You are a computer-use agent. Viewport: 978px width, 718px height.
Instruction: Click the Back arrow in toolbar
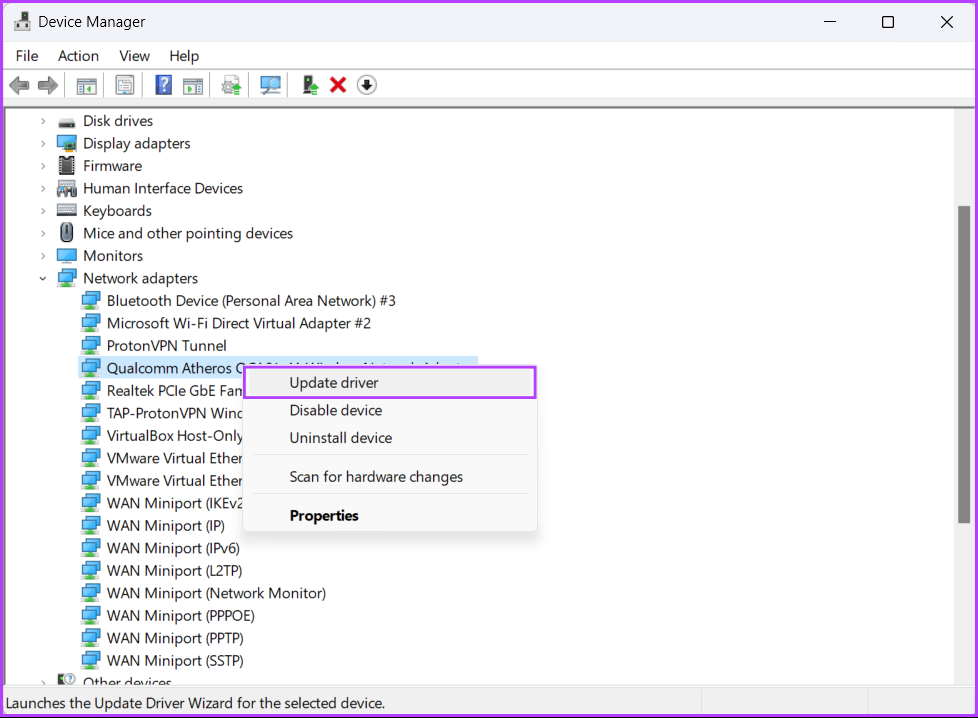coord(19,85)
